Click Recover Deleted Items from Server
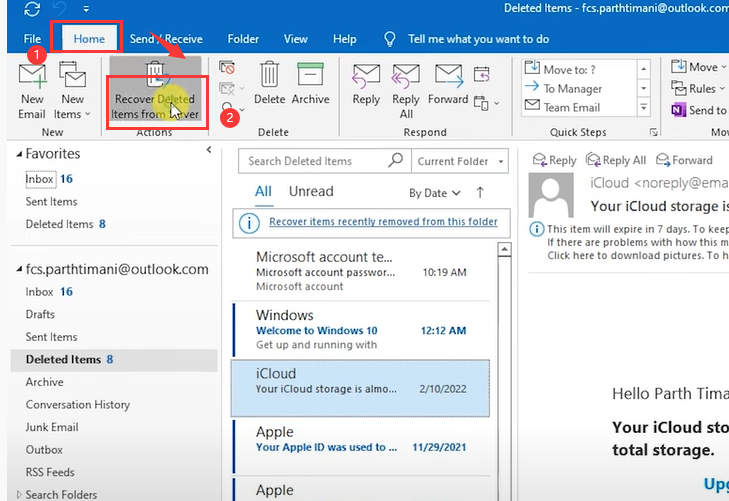Screen dimensions: 729x501 155,96
